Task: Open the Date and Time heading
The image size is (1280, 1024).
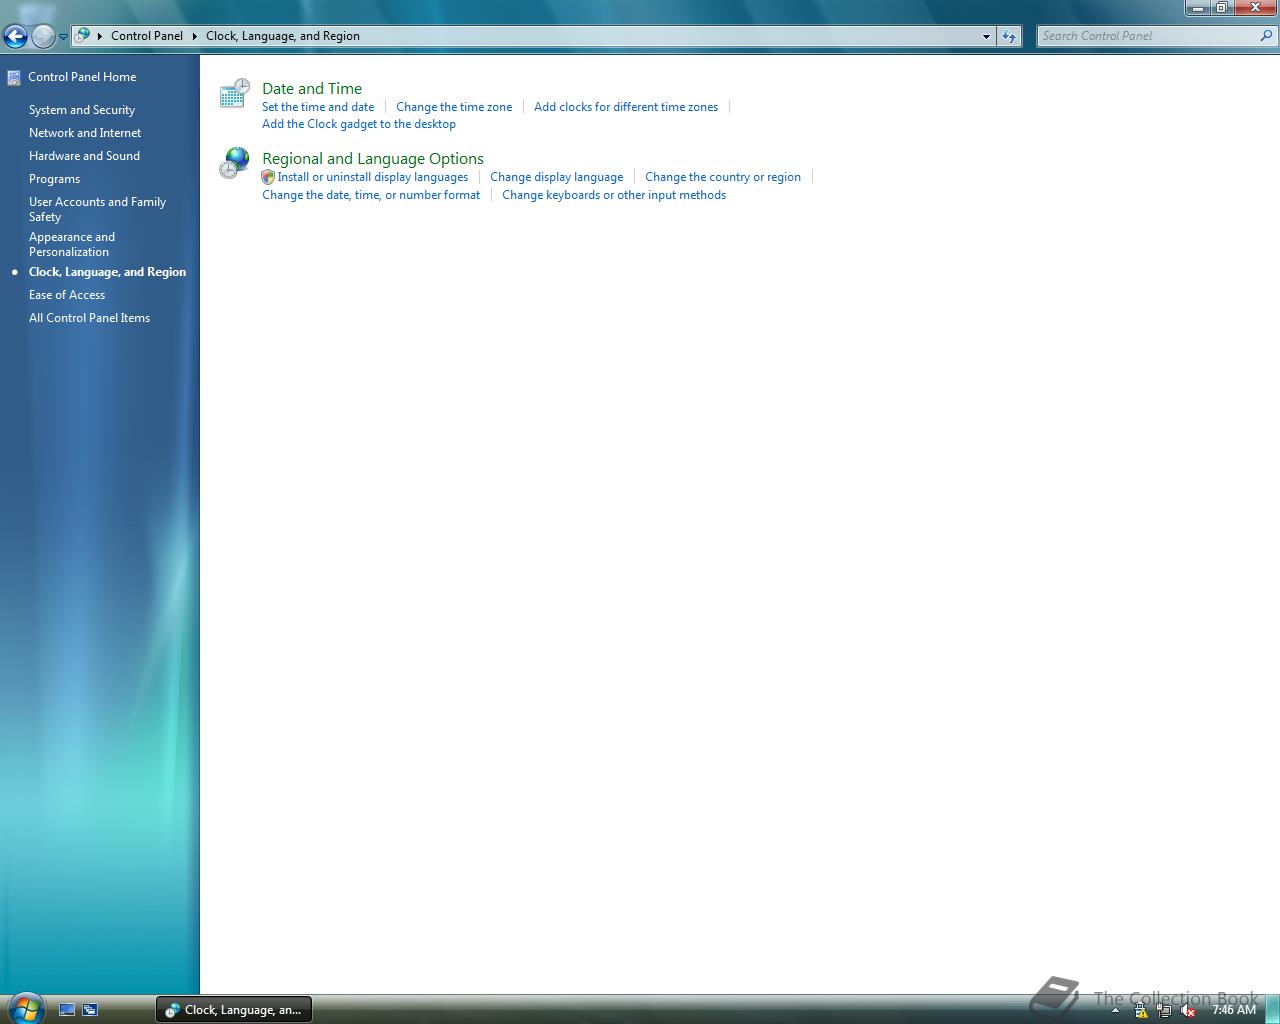Action: coord(312,88)
